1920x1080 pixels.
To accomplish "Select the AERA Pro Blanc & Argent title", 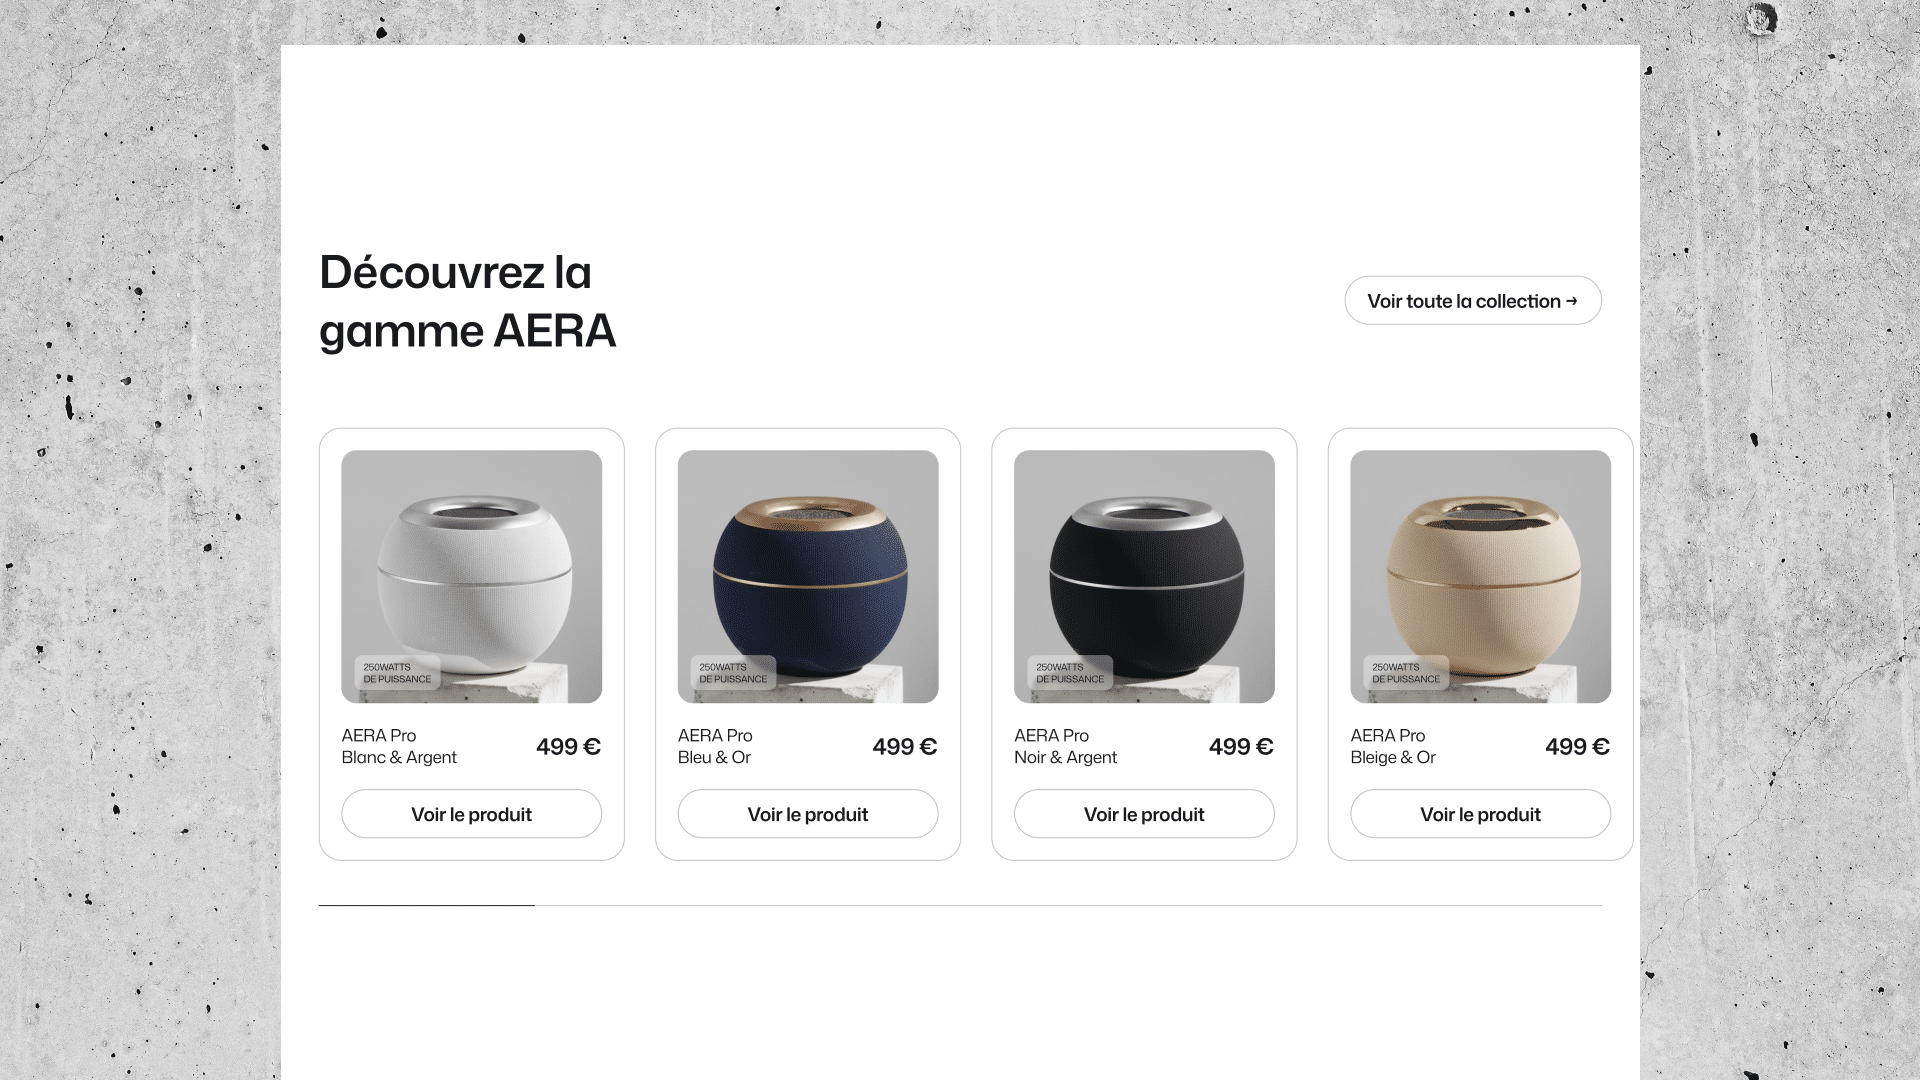I will (x=399, y=746).
